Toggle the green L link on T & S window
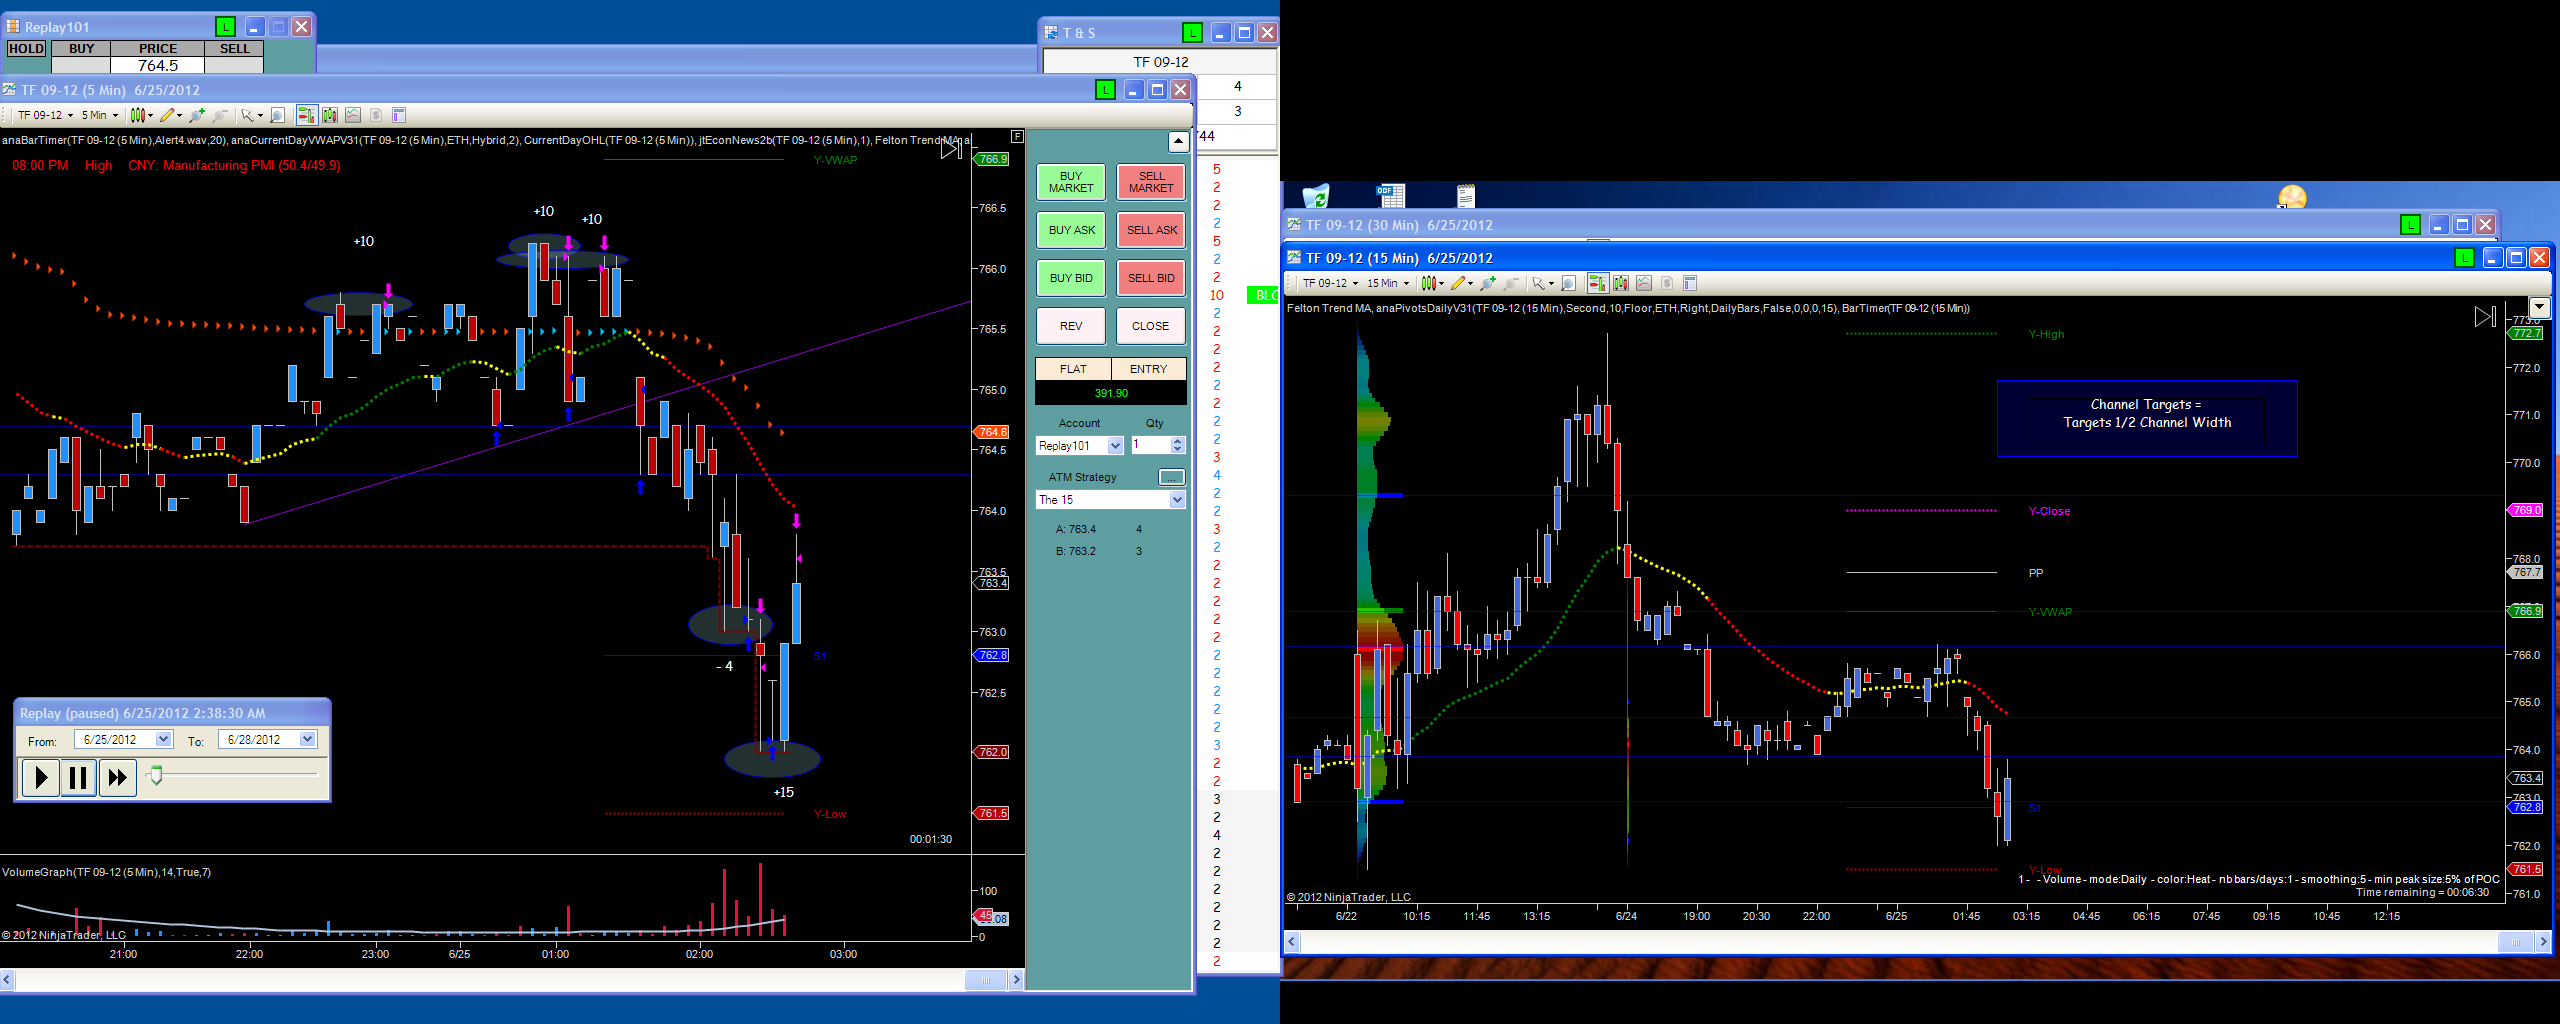 (1192, 33)
